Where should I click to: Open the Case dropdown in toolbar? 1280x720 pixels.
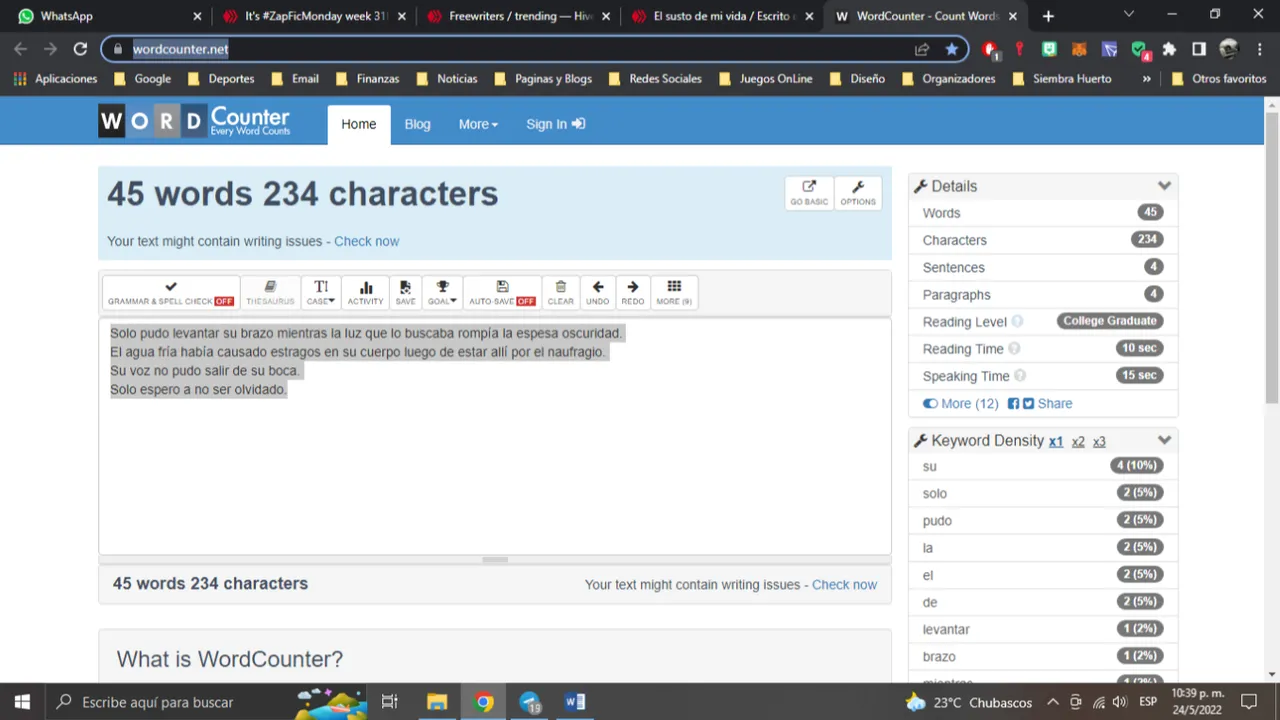point(320,292)
